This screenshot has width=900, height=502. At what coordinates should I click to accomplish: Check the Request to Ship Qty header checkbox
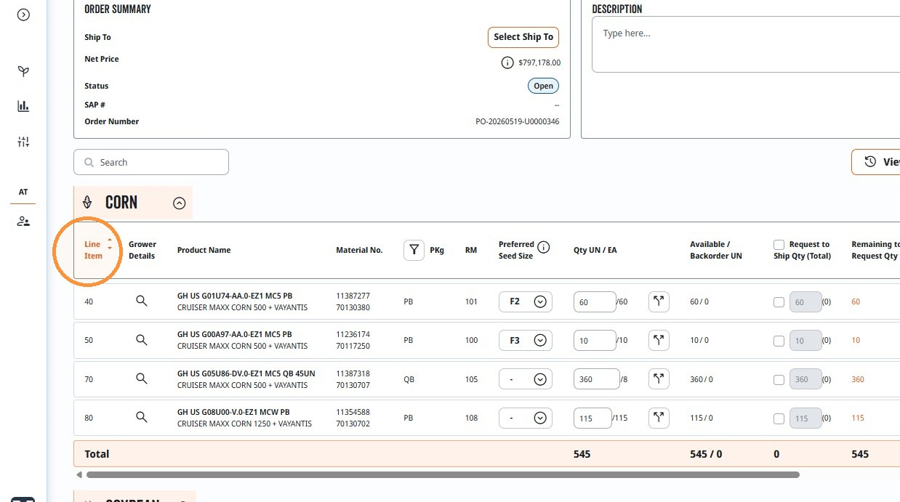pos(778,245)
